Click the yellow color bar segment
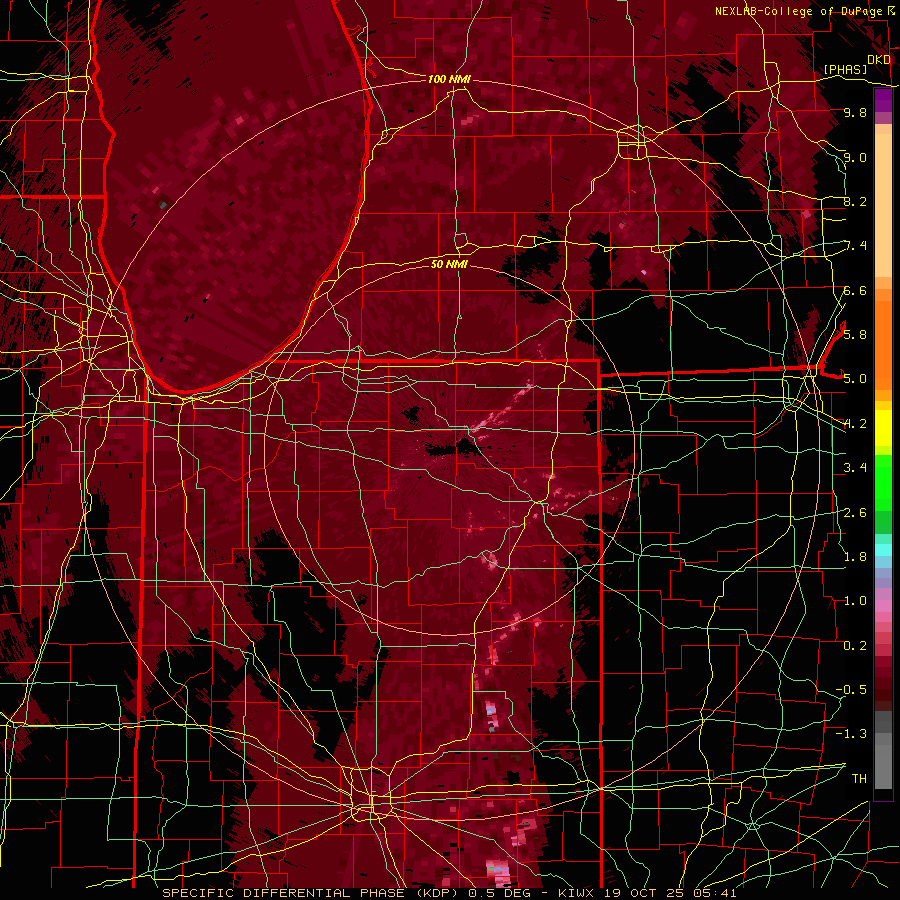 [883, 428]
